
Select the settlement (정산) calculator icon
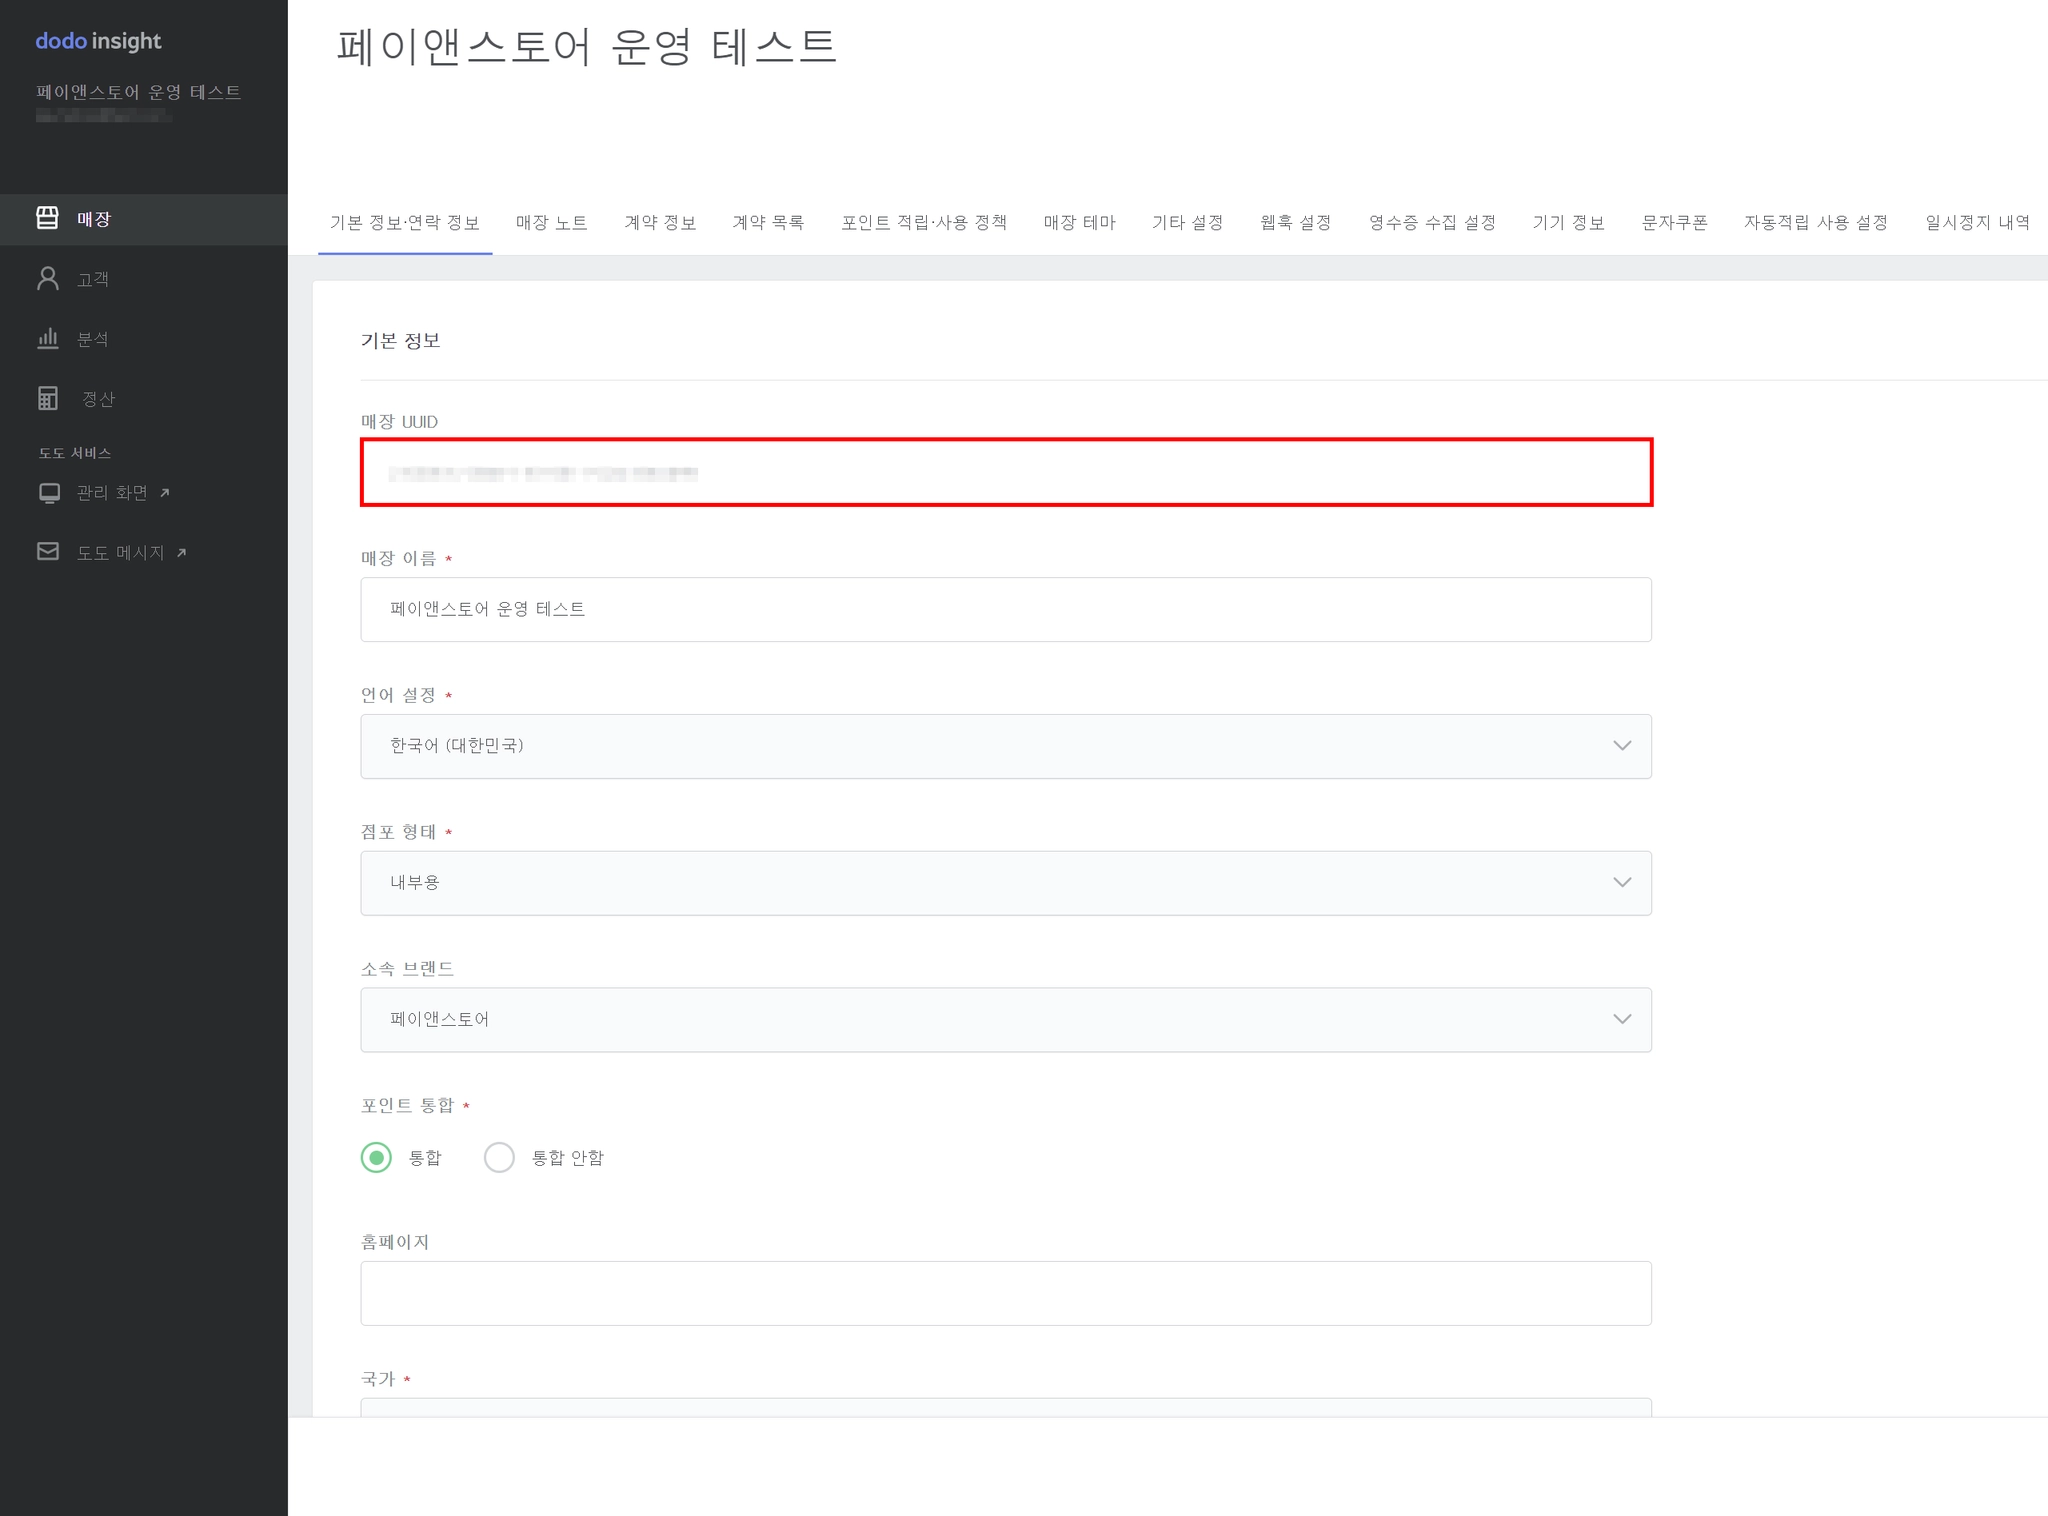coord(47,398)
